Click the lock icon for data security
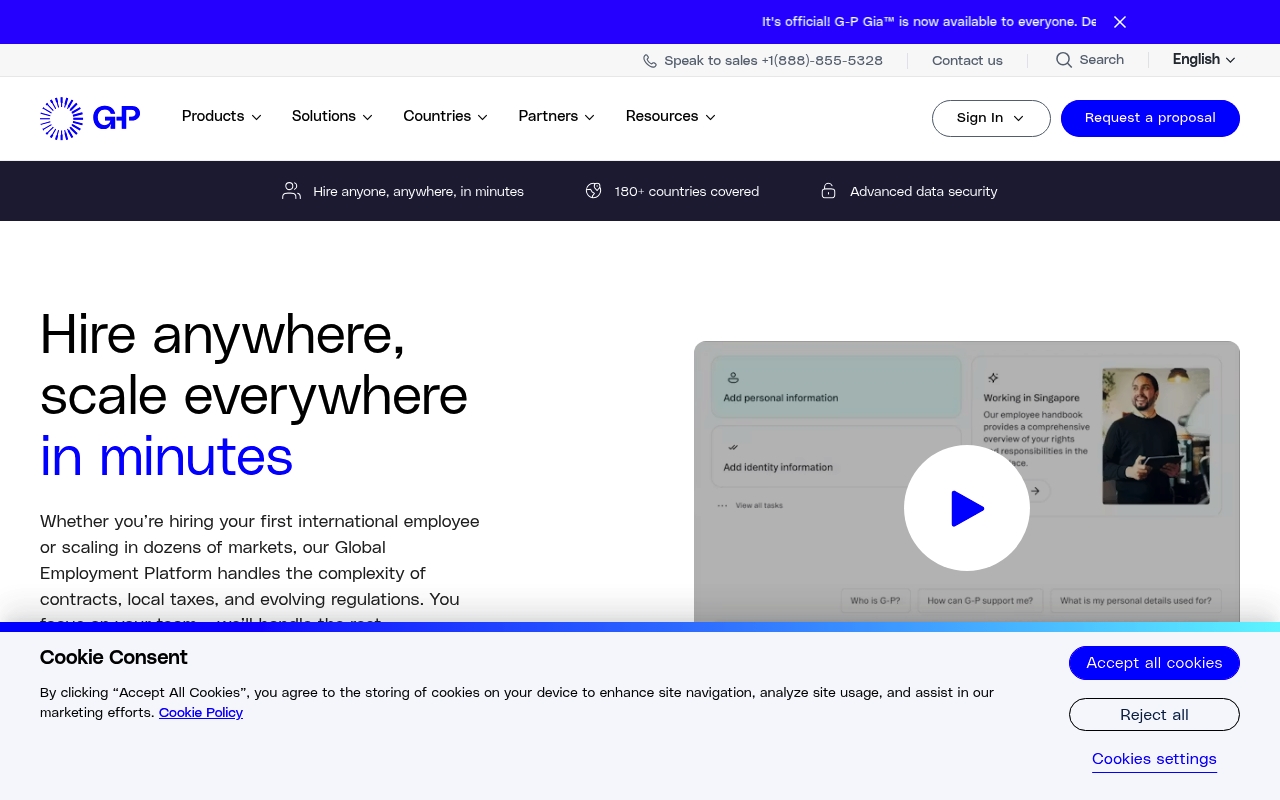Image resolution: width=1280 pixels, height=800 pixels. point(828,191)
